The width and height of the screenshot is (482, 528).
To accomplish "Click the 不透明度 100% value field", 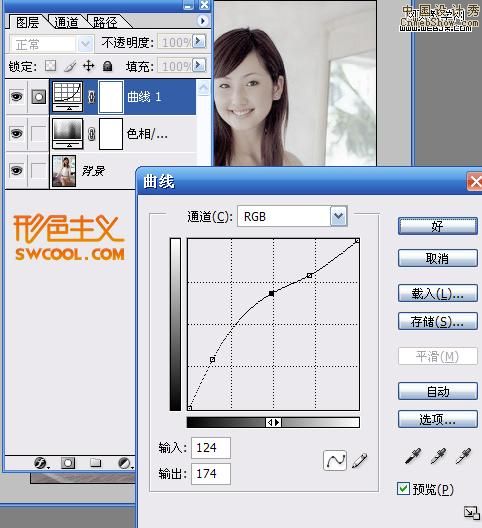I will tap(175, 42).
